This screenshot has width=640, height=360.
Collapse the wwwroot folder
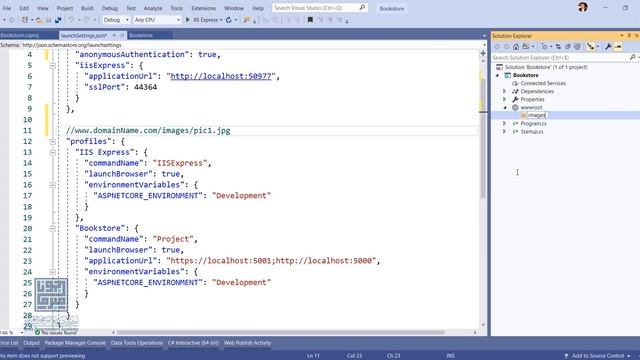coord(504,108)
